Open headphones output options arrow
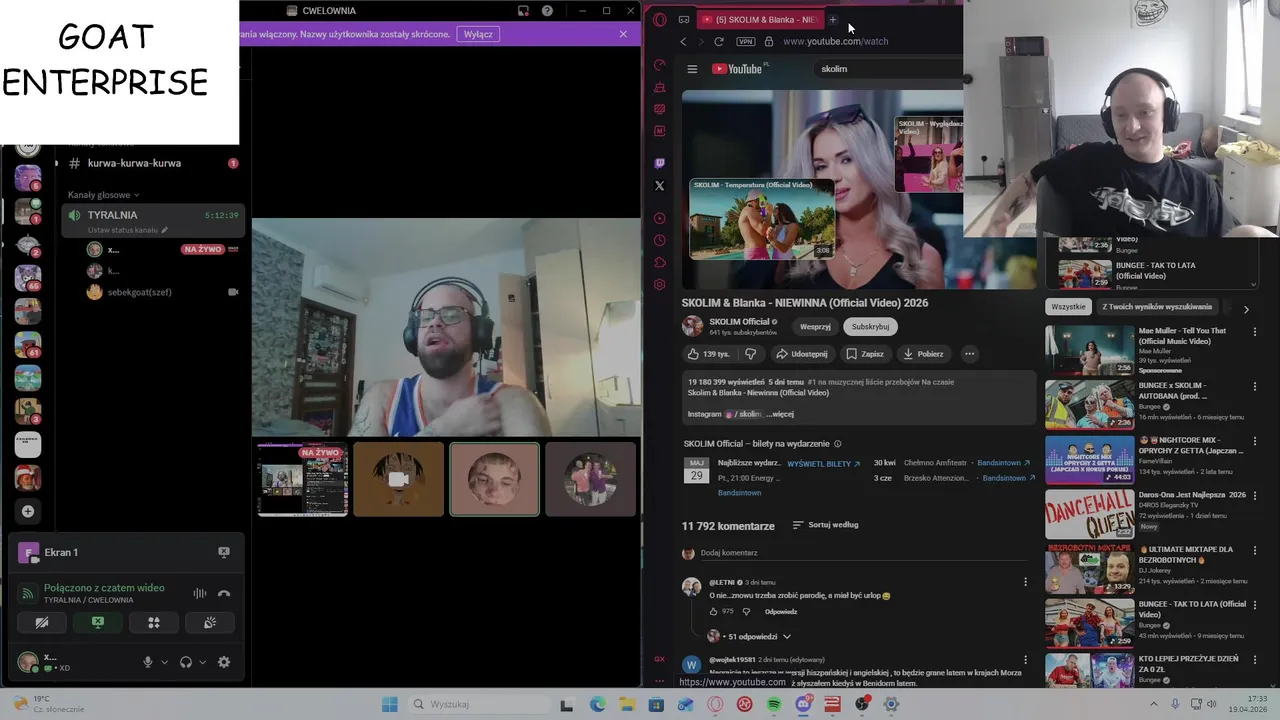Screen dimensions: 1280x720 point(202,662)
